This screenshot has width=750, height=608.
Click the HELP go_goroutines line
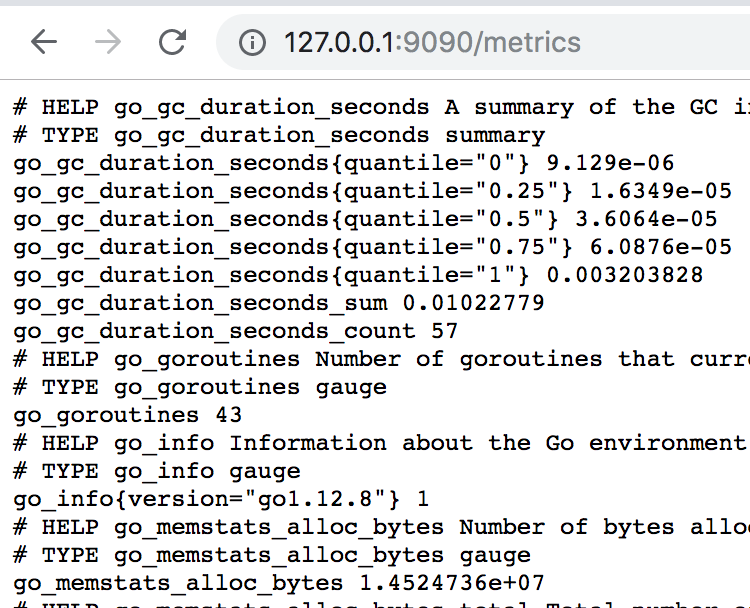click(x=382, y=359)
